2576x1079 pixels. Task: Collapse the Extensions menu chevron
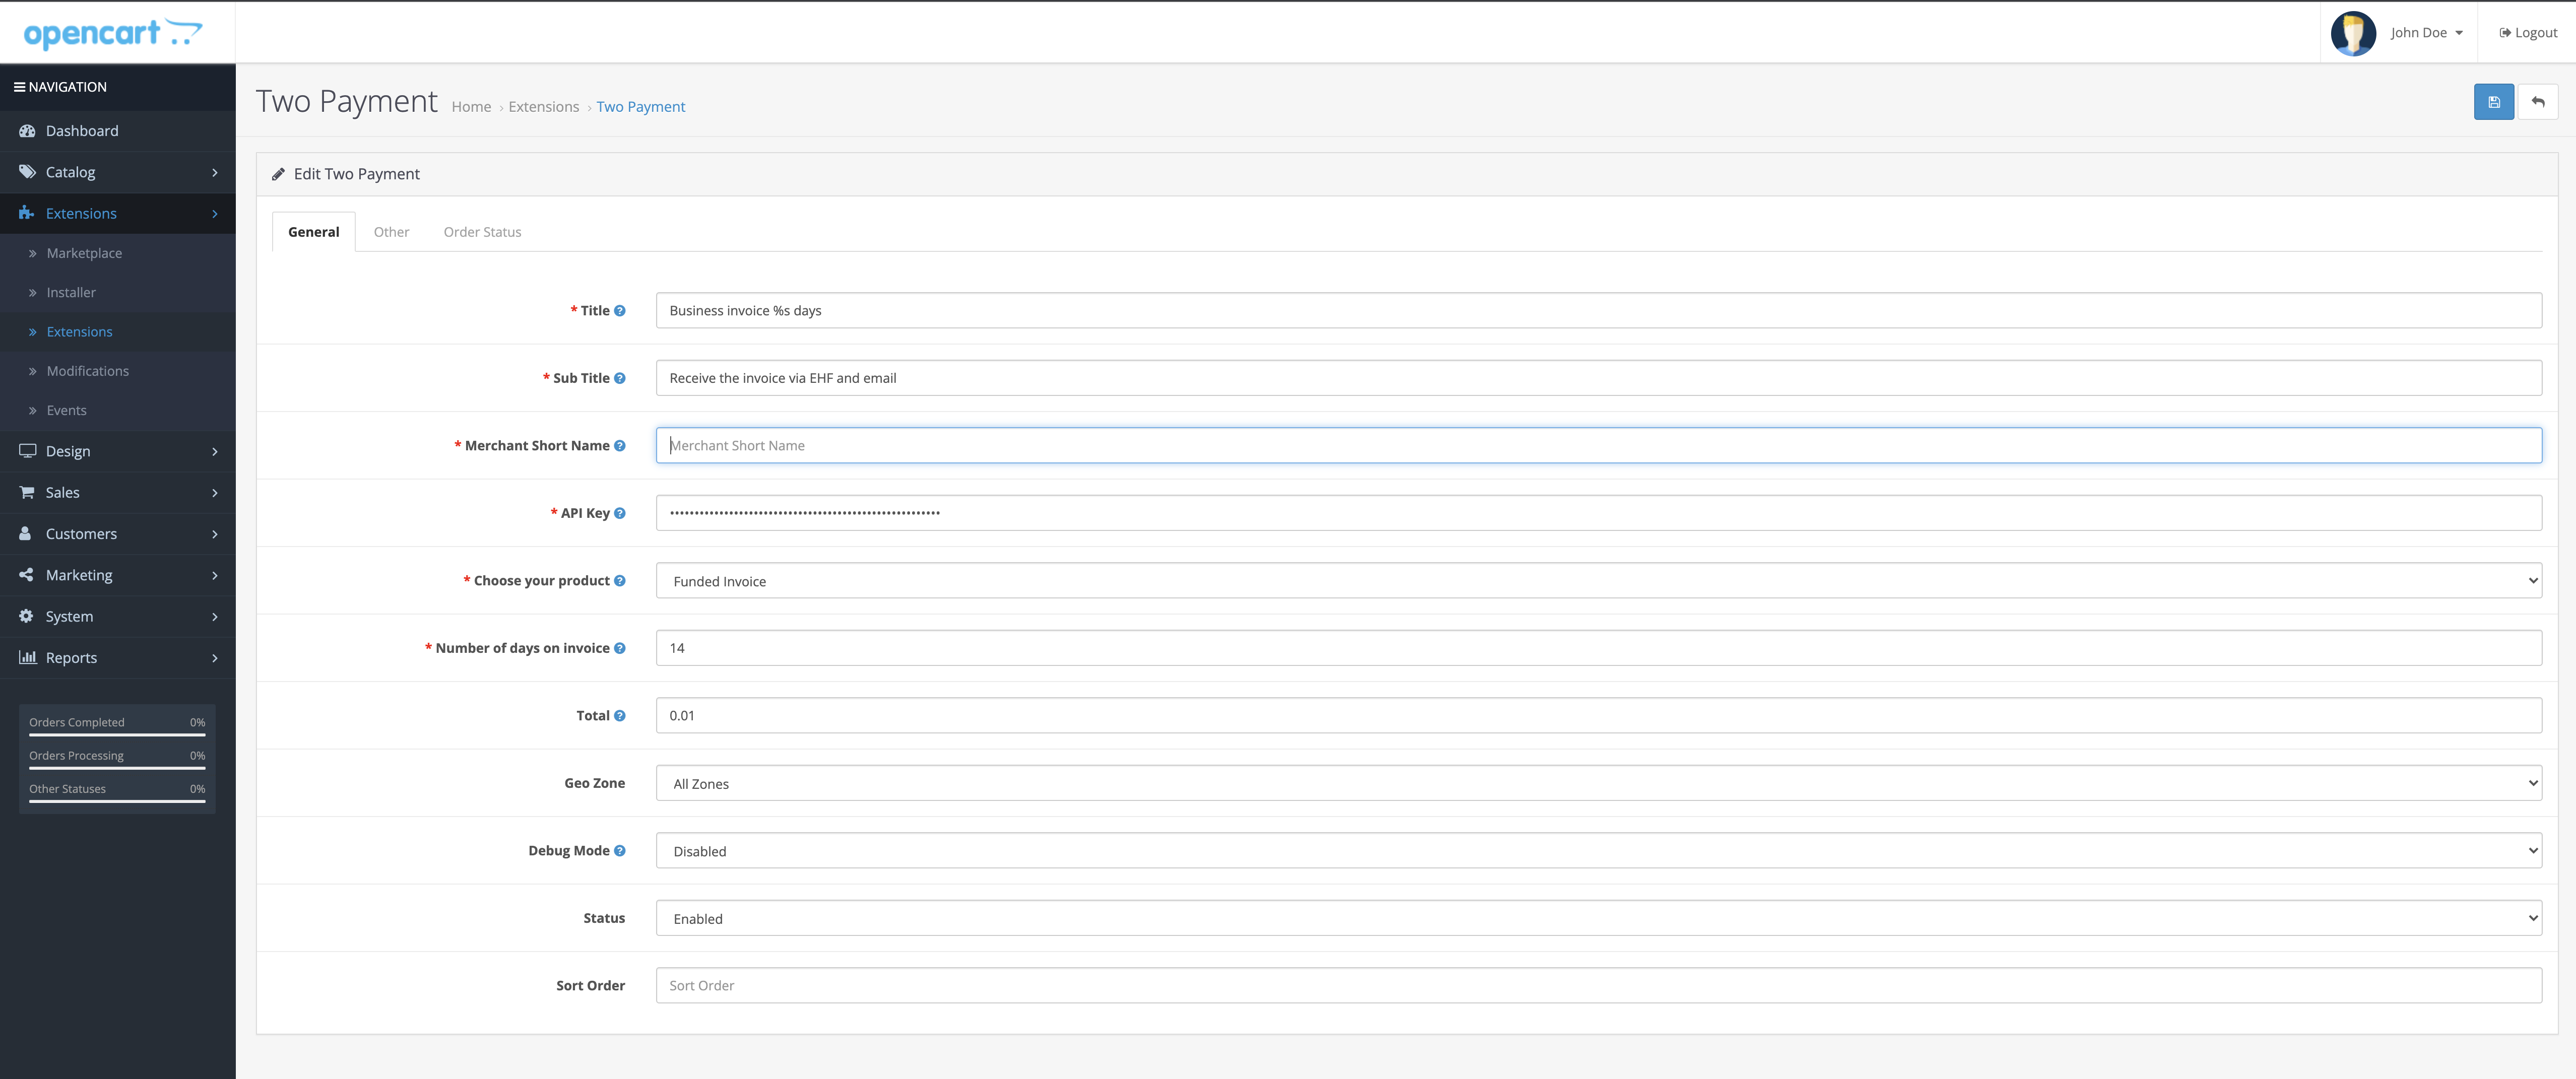(215, 213)
